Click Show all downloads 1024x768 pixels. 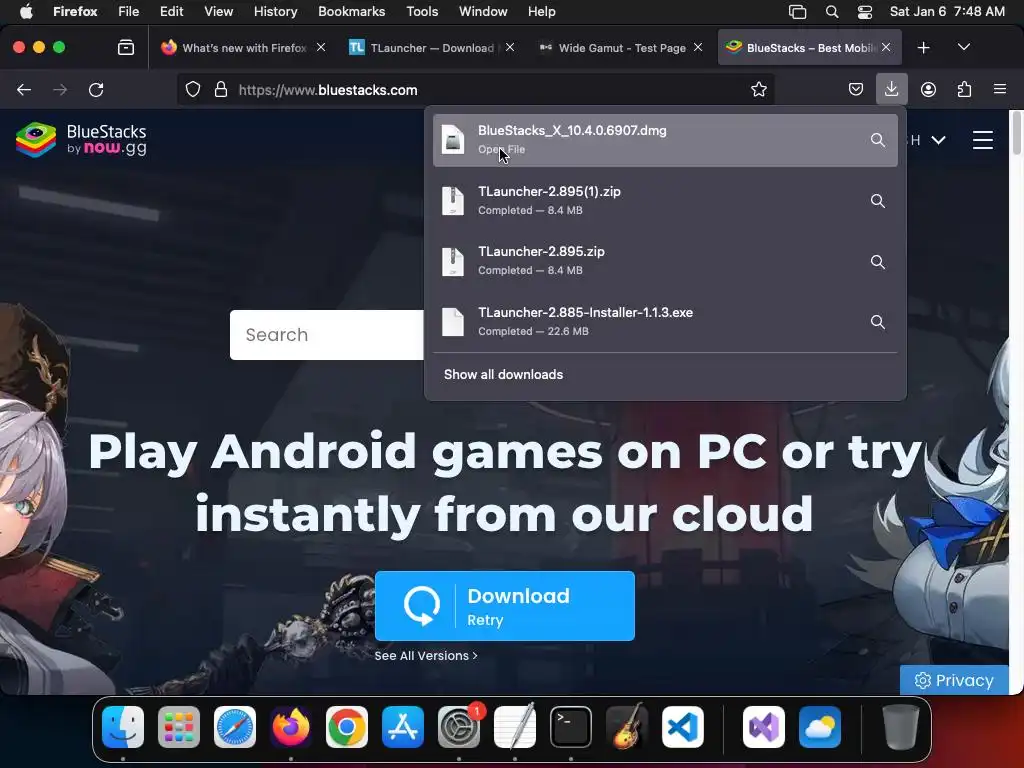coord(503,375)
